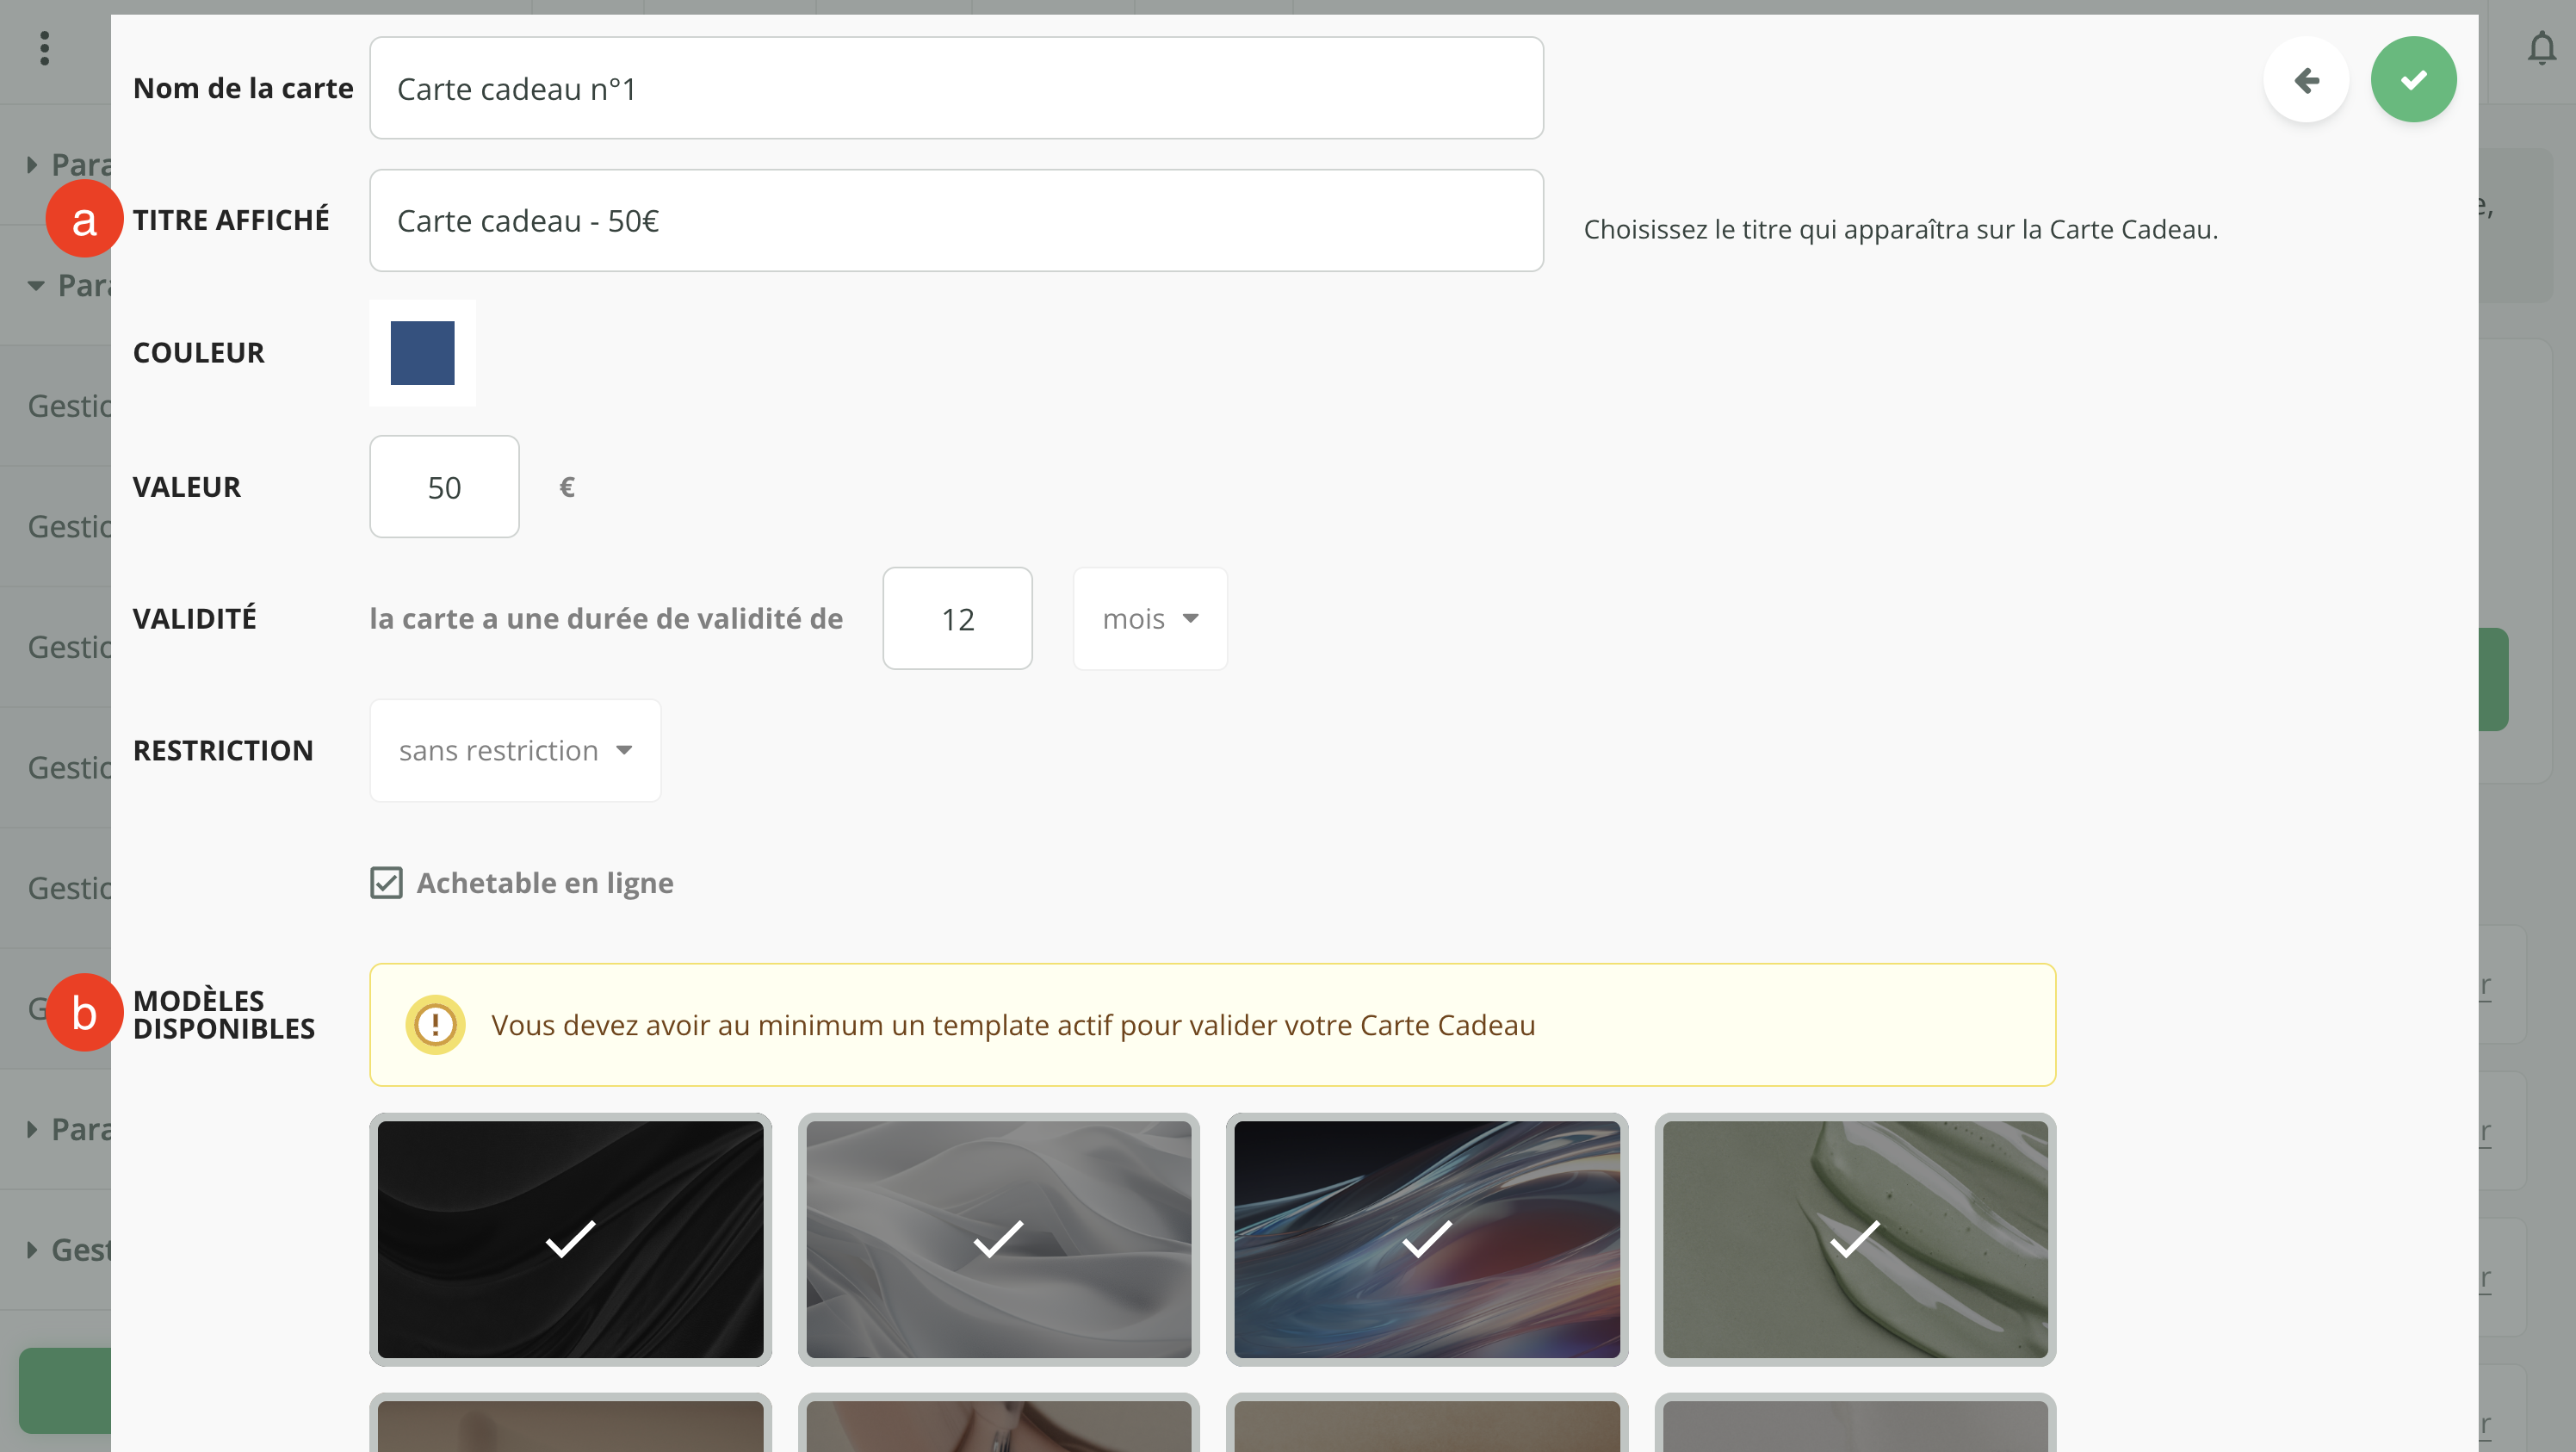The height and width of the screenshot is (1452, 2576).
Task: Select the blue iridescent wave template
Action: coord(1426,1239)
